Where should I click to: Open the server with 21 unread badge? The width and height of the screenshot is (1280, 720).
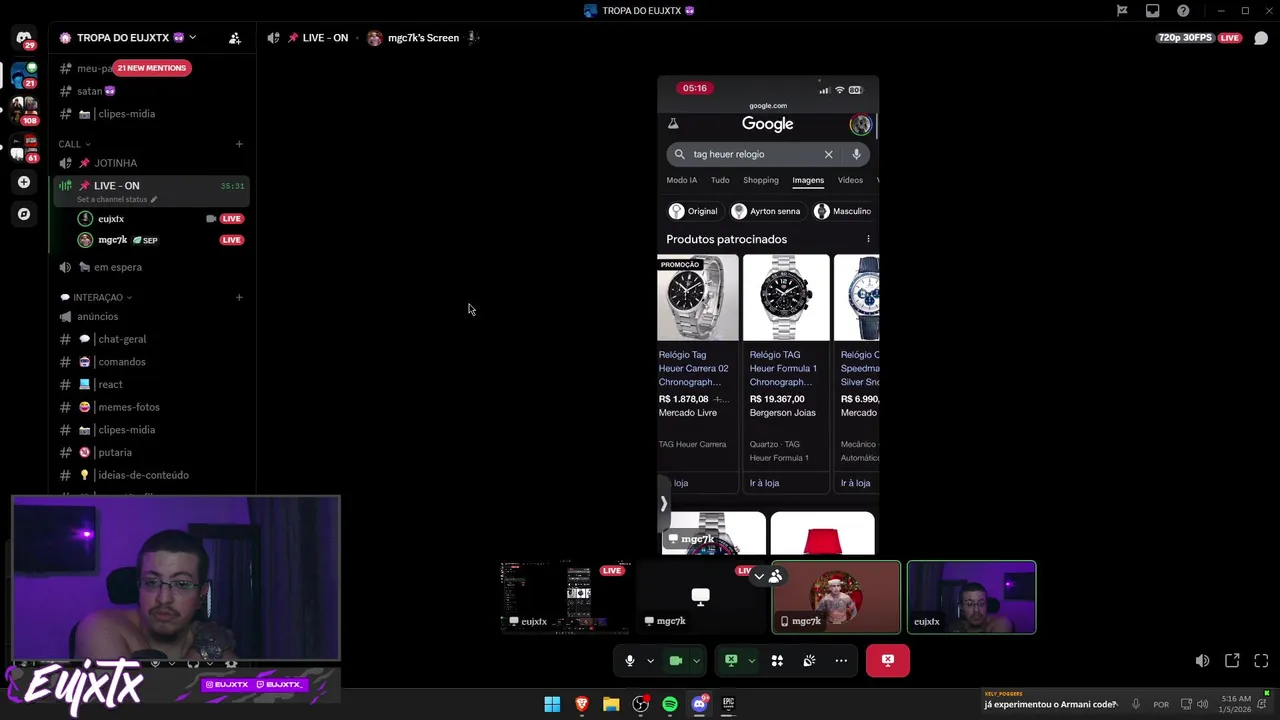[23, 75]
